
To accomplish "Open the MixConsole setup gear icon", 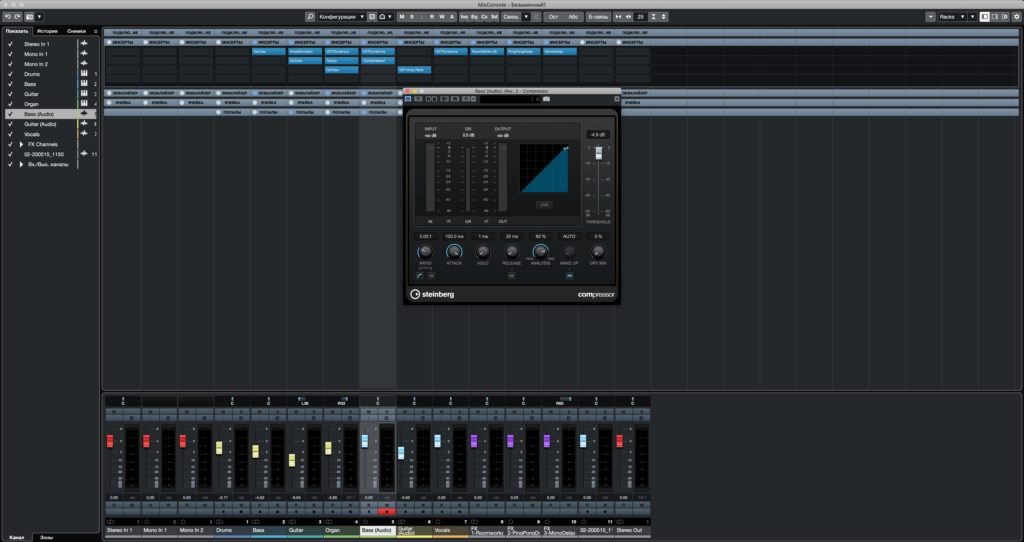I will 1016,16.
